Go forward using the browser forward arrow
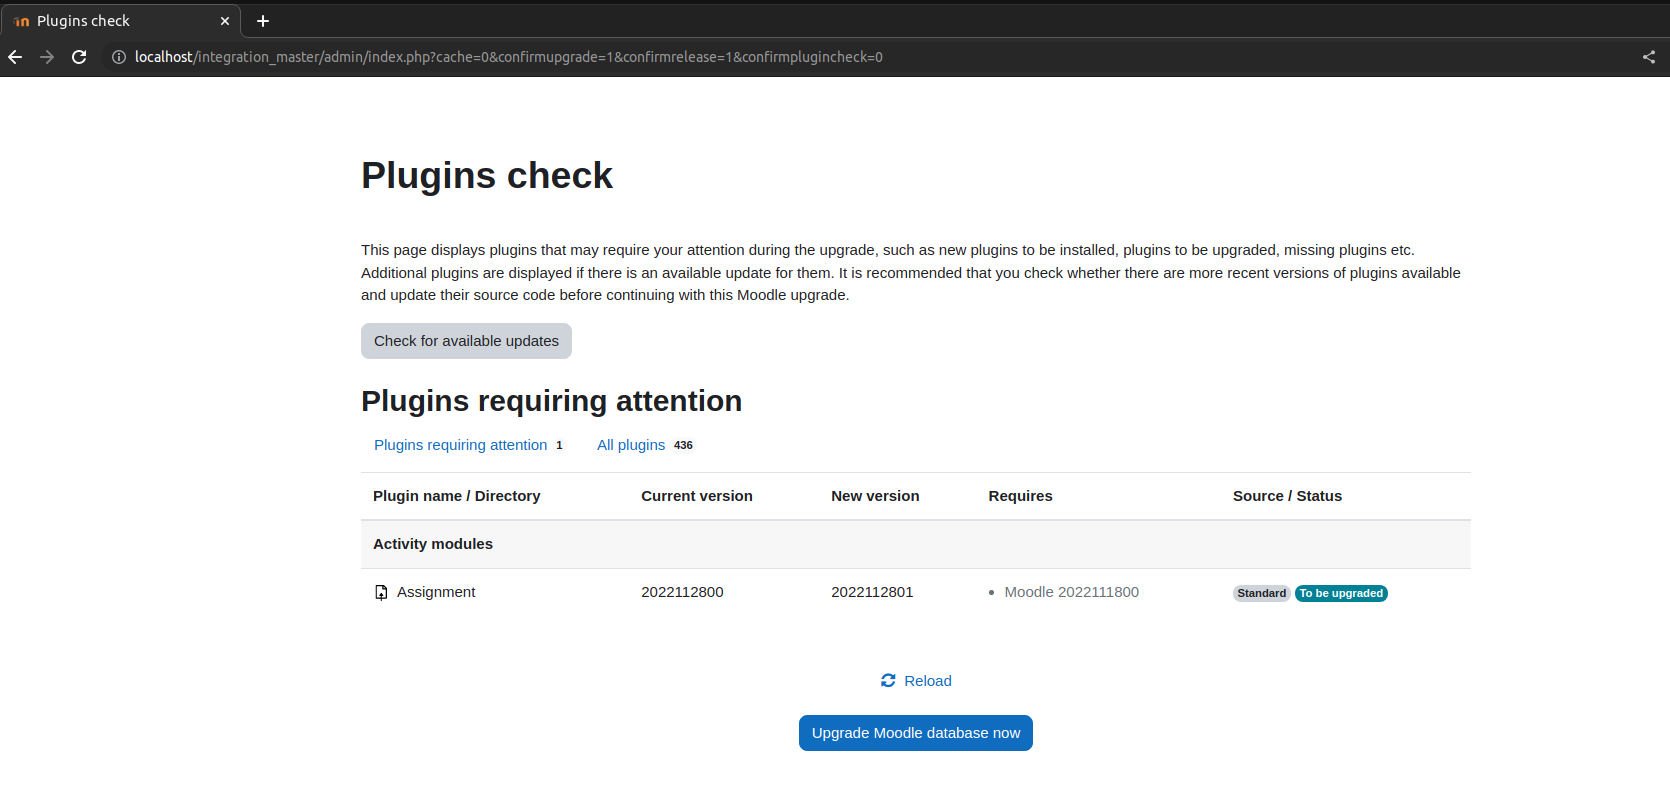The image size is (1670, 806). pos(47,57)
